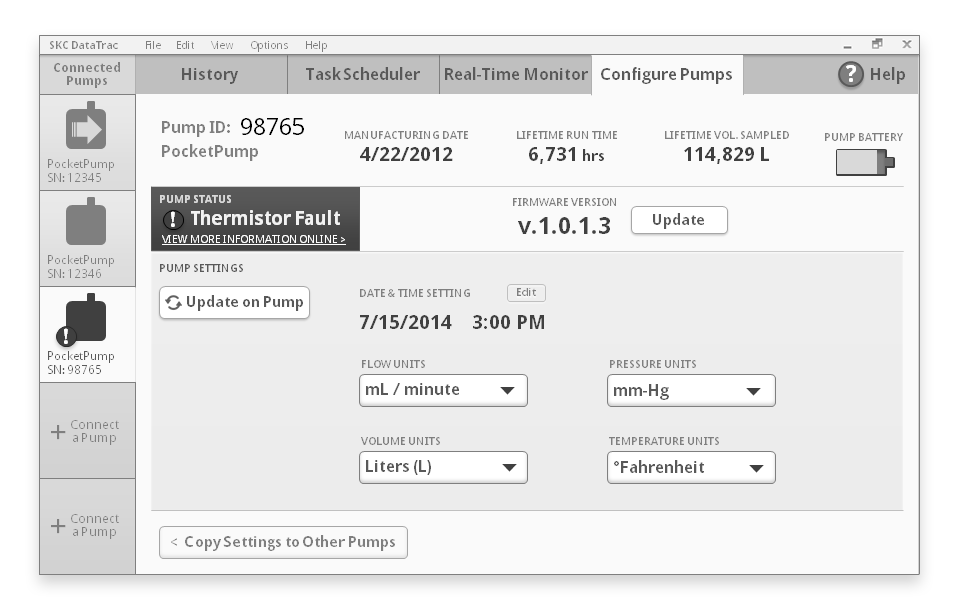Open the Volume Units dropdown

(x=442, y=467)
